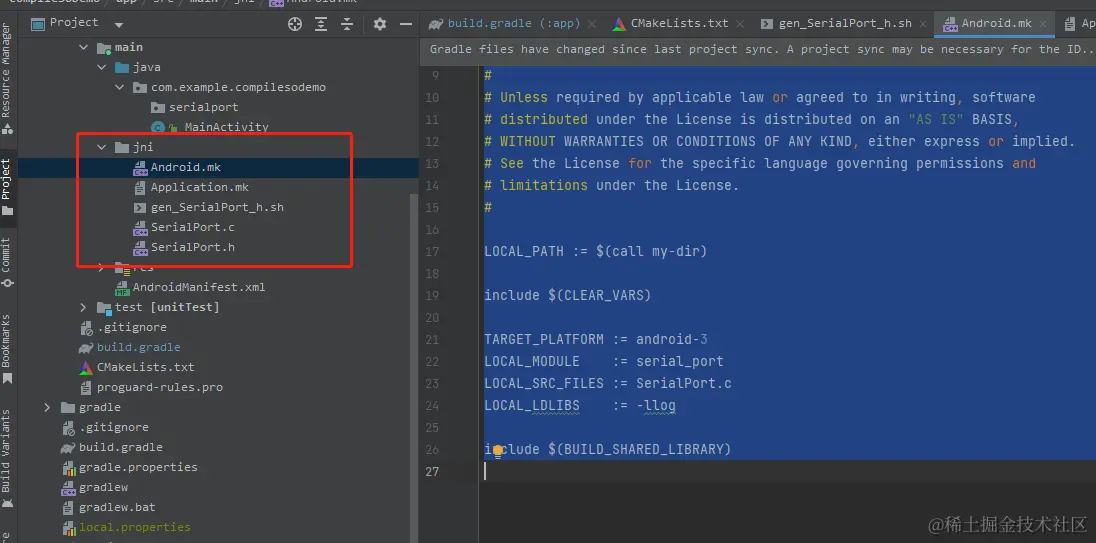
Task: Toggle the Project side tab
Action: [x=7, y=187]
